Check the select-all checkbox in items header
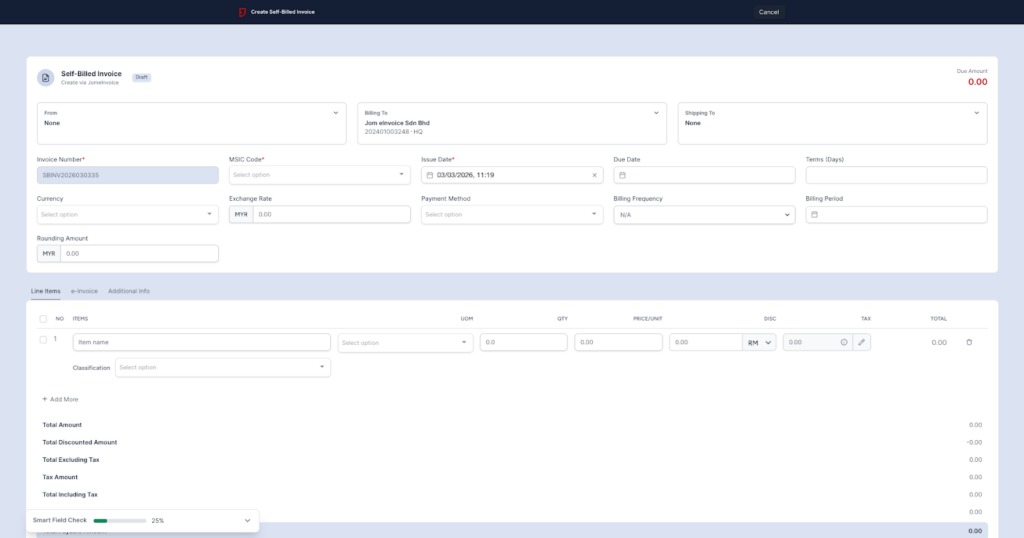1024x538 pixels. coord(43,319)
